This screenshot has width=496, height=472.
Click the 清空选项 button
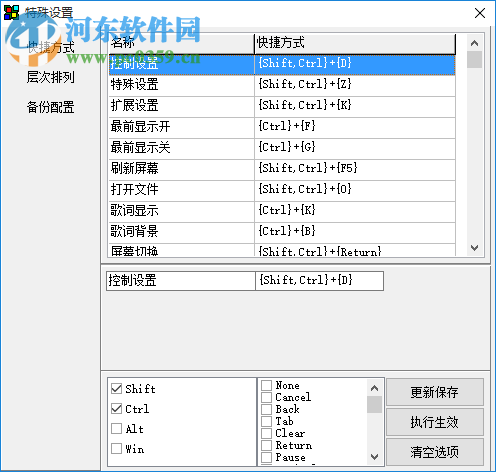click(x=435, y=452)
